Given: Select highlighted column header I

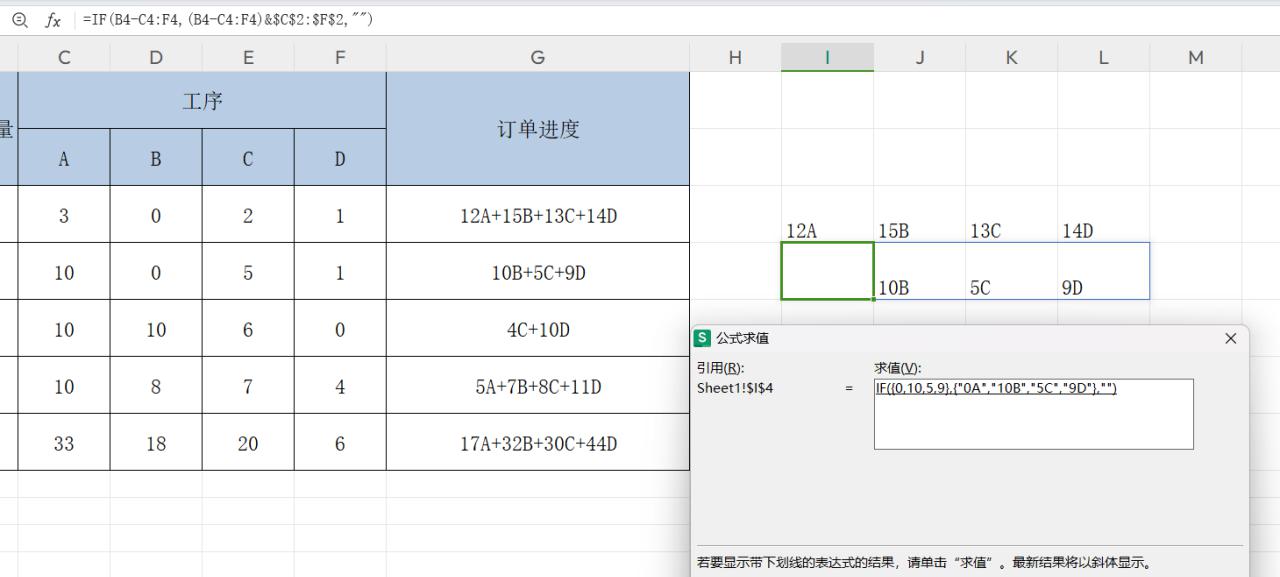Looking at the screenshot, I should 828,57.
